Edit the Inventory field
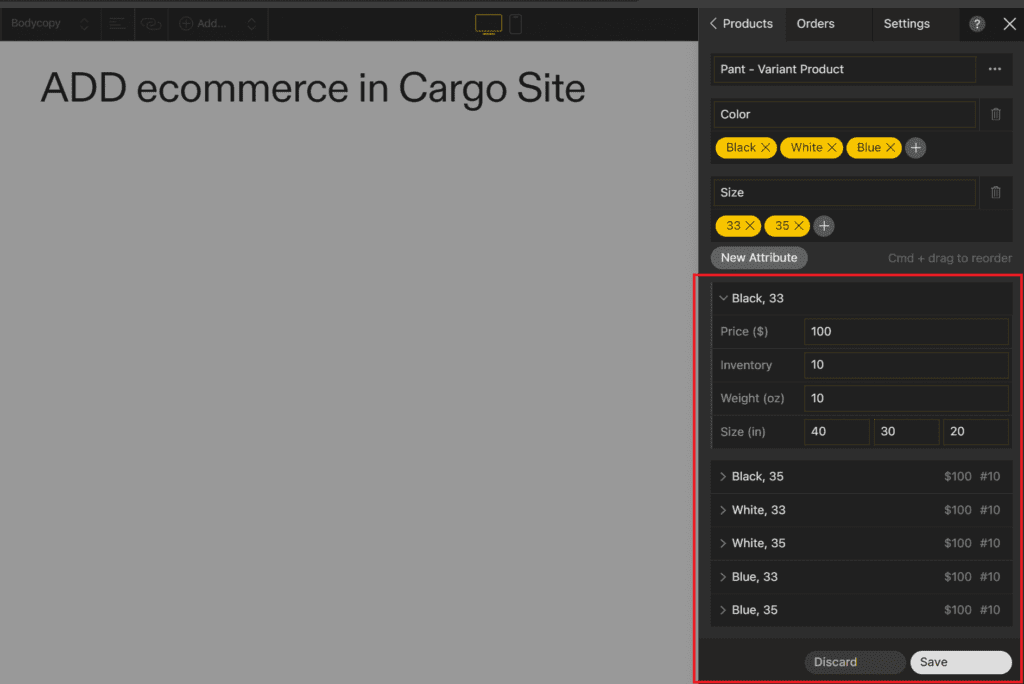 click(x=906, y=365)
